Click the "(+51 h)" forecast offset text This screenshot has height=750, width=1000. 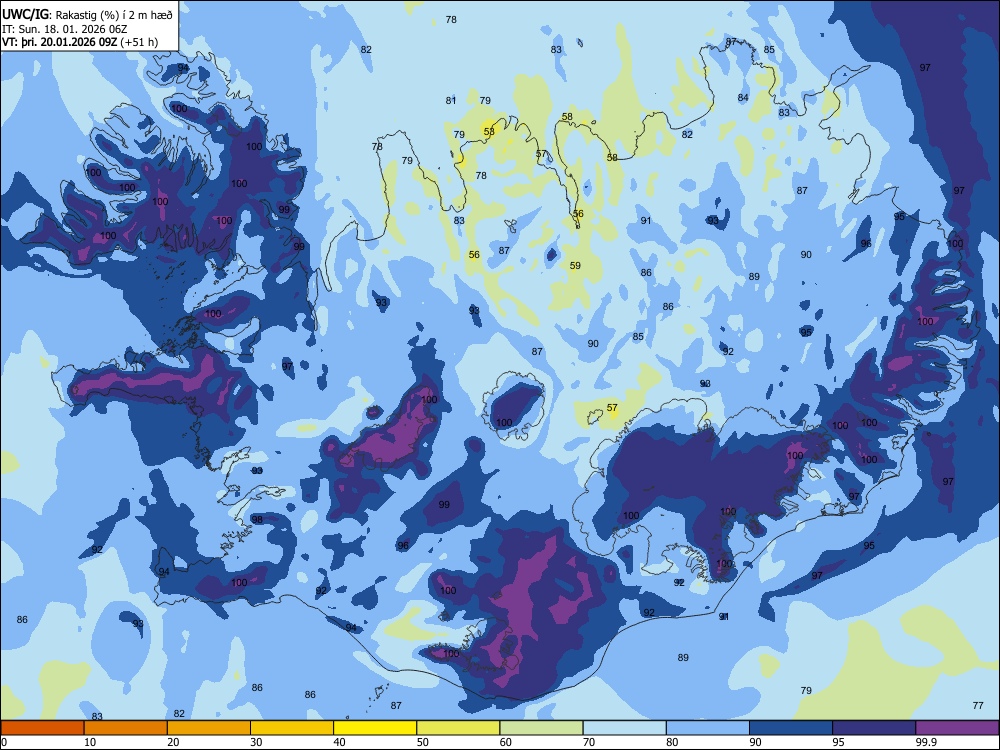pyautogui.click(x=139, y=43)
